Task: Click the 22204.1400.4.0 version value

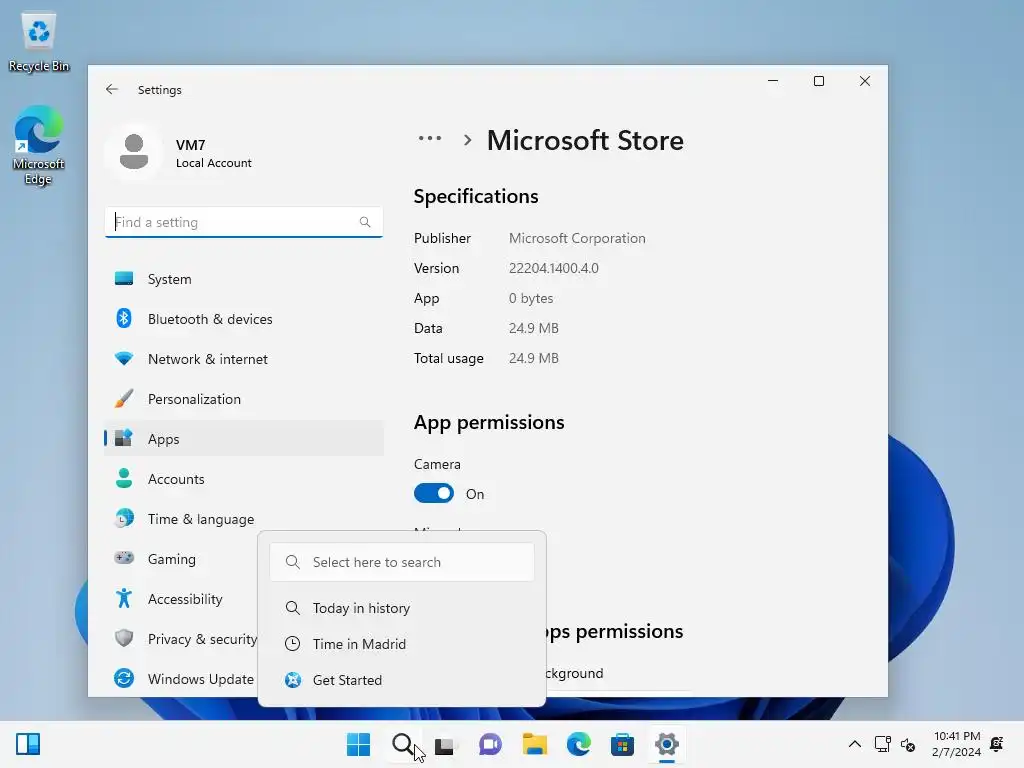Action: [x=553, y=268]
